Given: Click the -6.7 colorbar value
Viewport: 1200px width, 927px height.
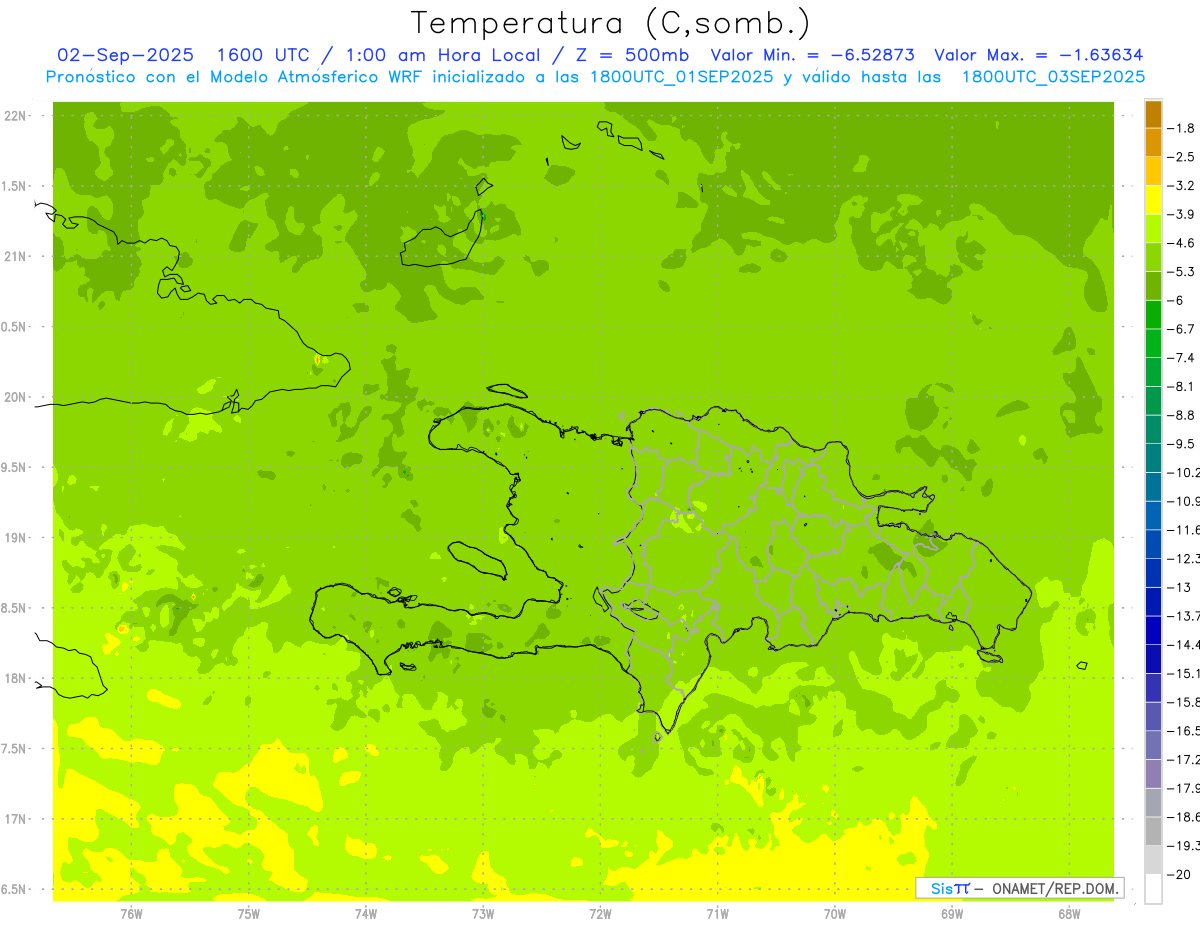Looking at the screenshot, I should [x=1182, y=329].
